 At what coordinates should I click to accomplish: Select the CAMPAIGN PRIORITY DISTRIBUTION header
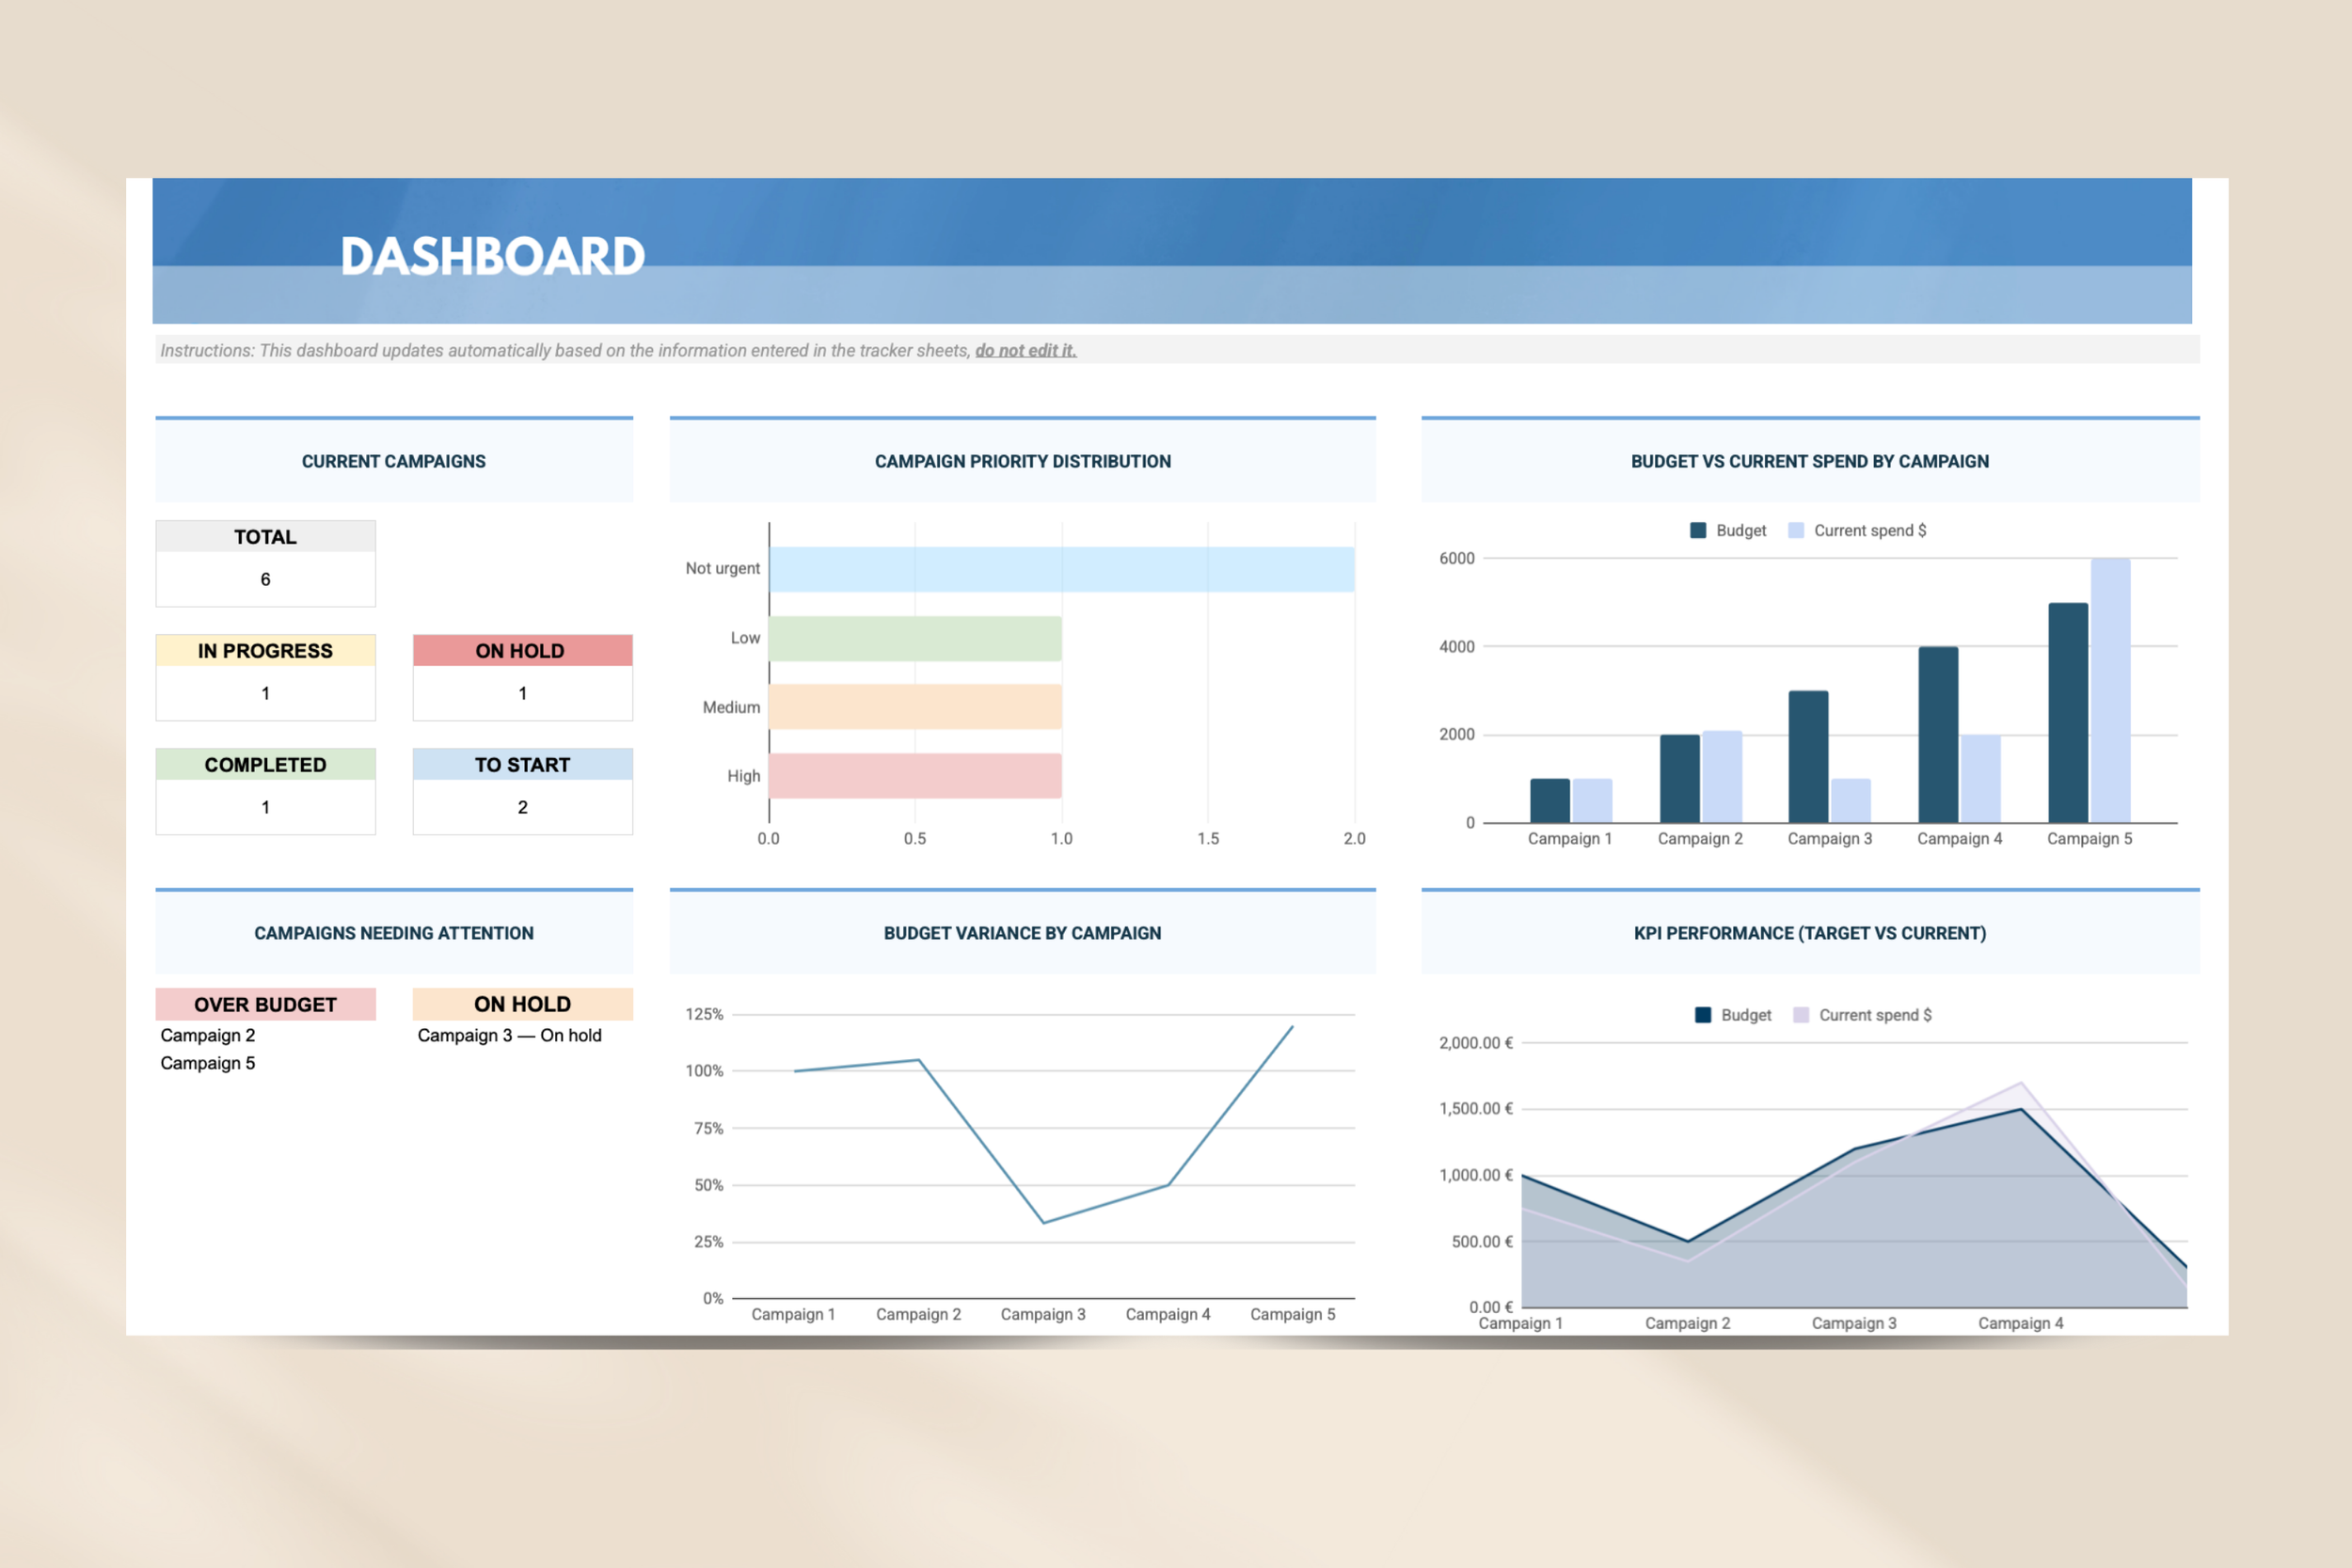pos(1023,461)
